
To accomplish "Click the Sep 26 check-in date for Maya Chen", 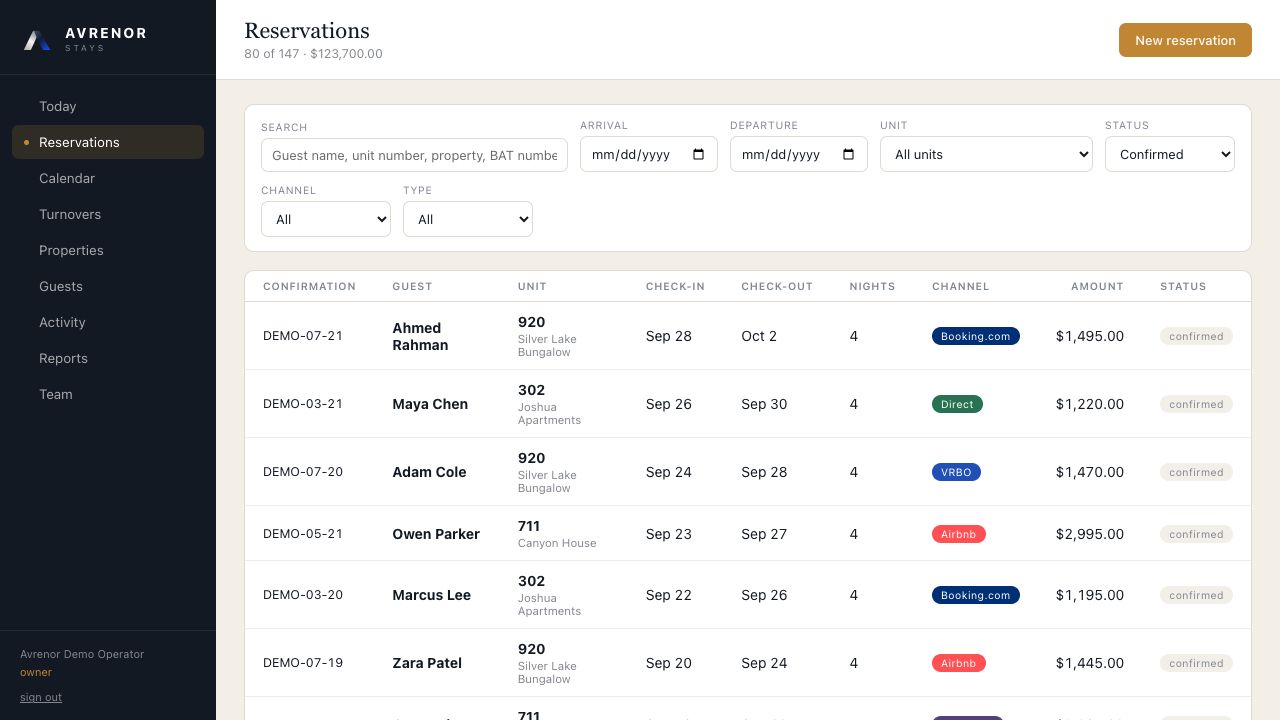I will tap(669, 404).
